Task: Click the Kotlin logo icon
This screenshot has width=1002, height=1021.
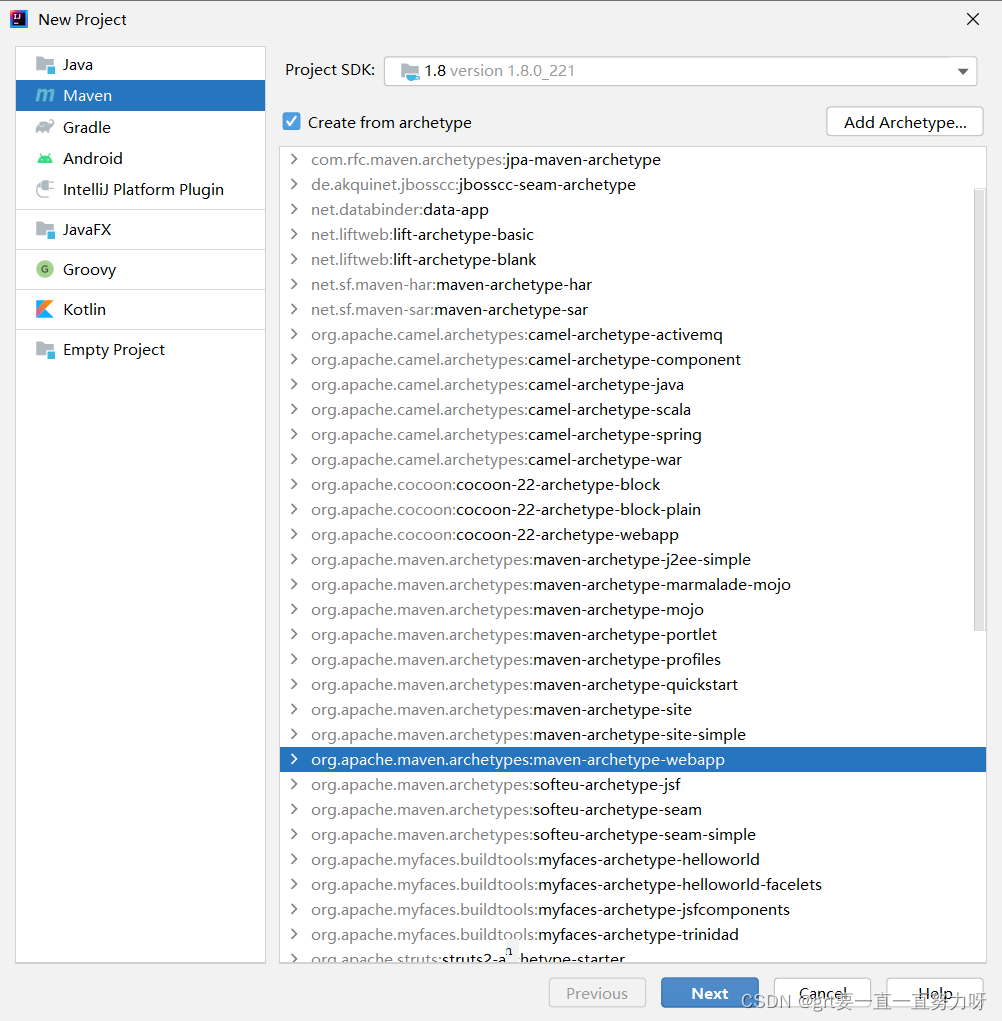Action: [45, 309]
